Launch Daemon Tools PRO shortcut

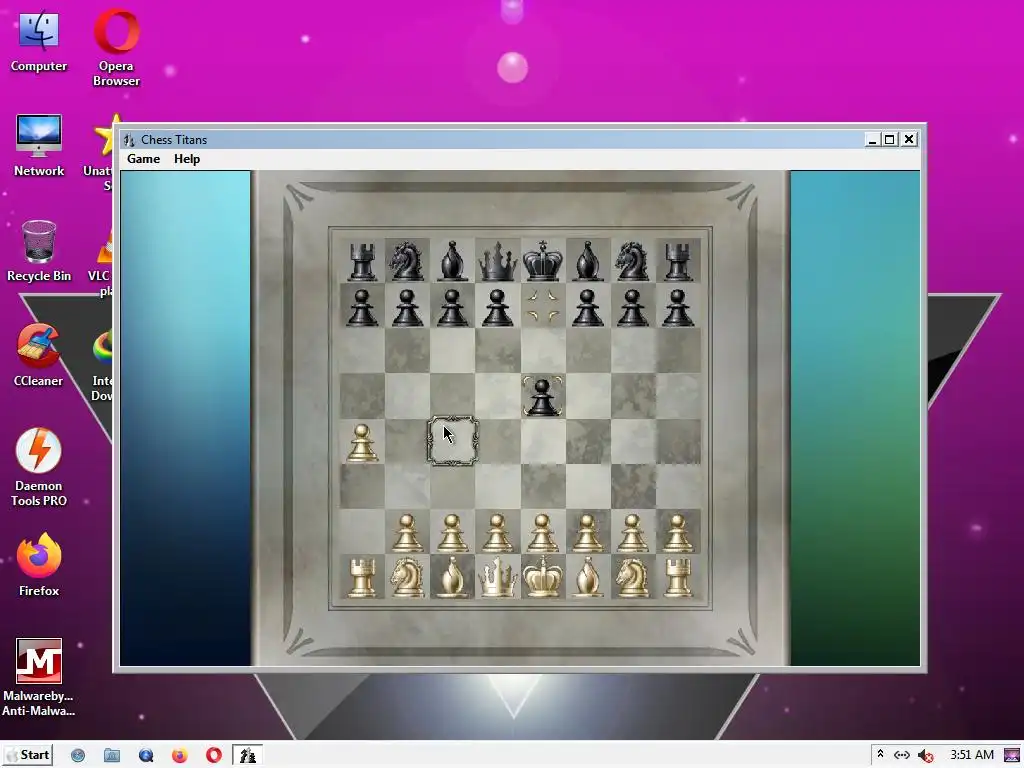(39, 468)
